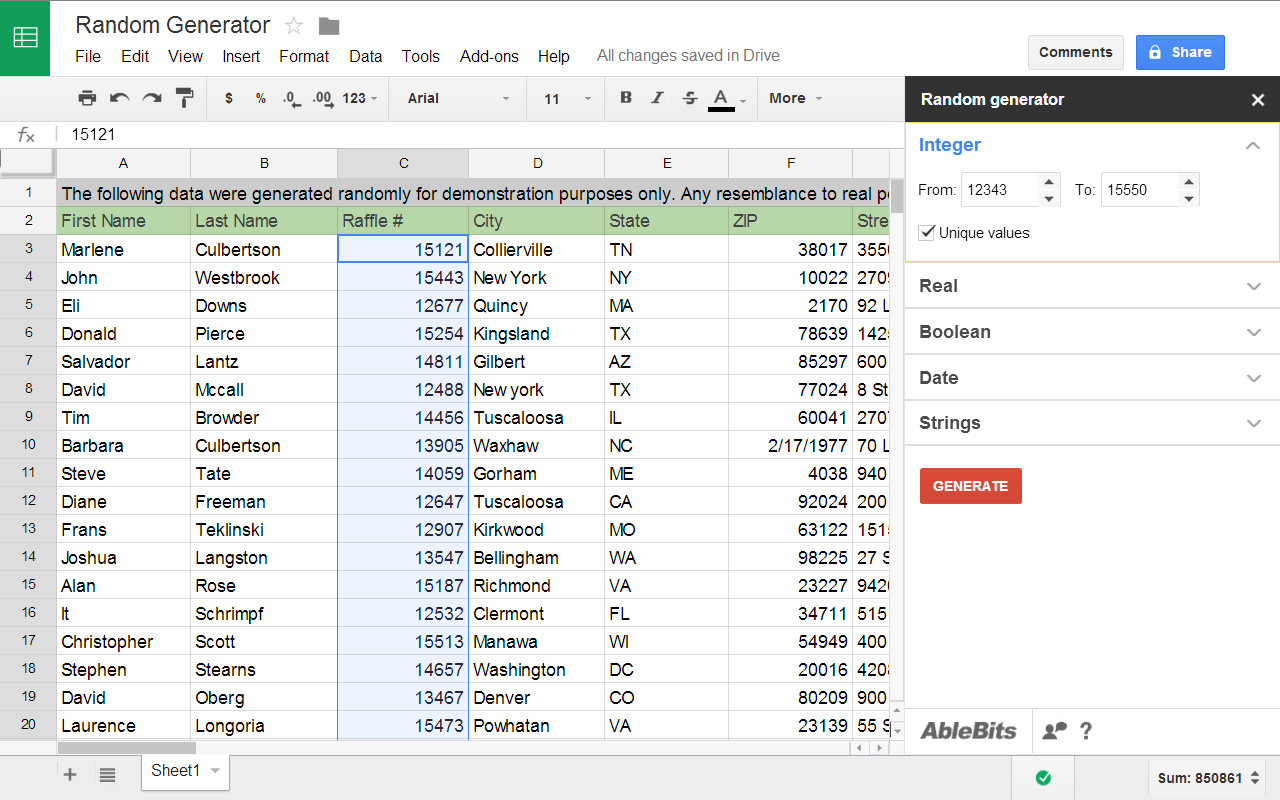Toggle Italic formatting in the toolbar

pyautogui.click(x=657, y=98)
